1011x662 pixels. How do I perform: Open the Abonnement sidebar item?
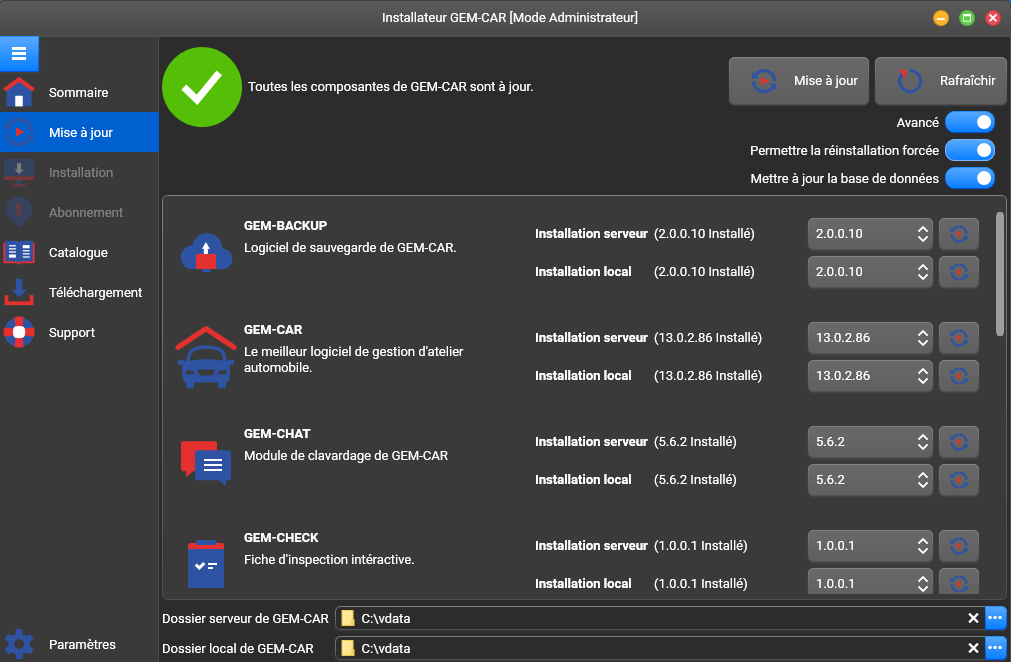pos(79,212)
